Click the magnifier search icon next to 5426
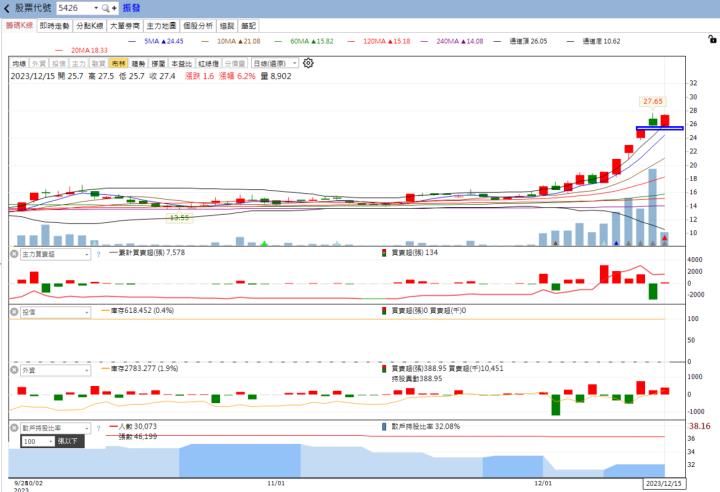This screenshot has width=720, height=492. (106, 8)
